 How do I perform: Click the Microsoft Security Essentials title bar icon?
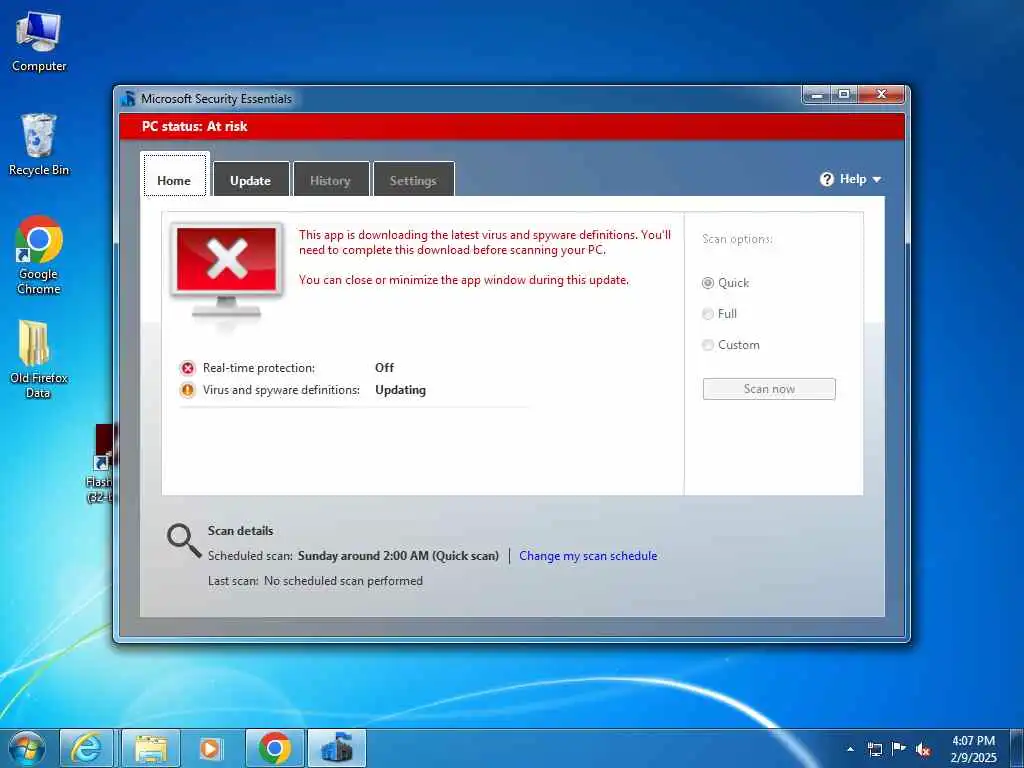point(128,99)
